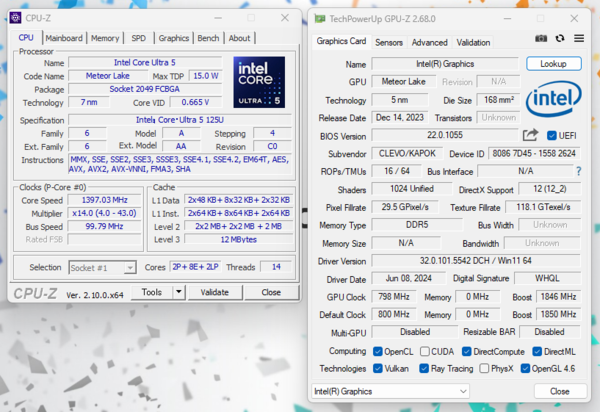The height and width of the screenshot is (412, 600).
Task: Select the Graphics Card tab in GPU-Z
Action: (x=341, y=41)
